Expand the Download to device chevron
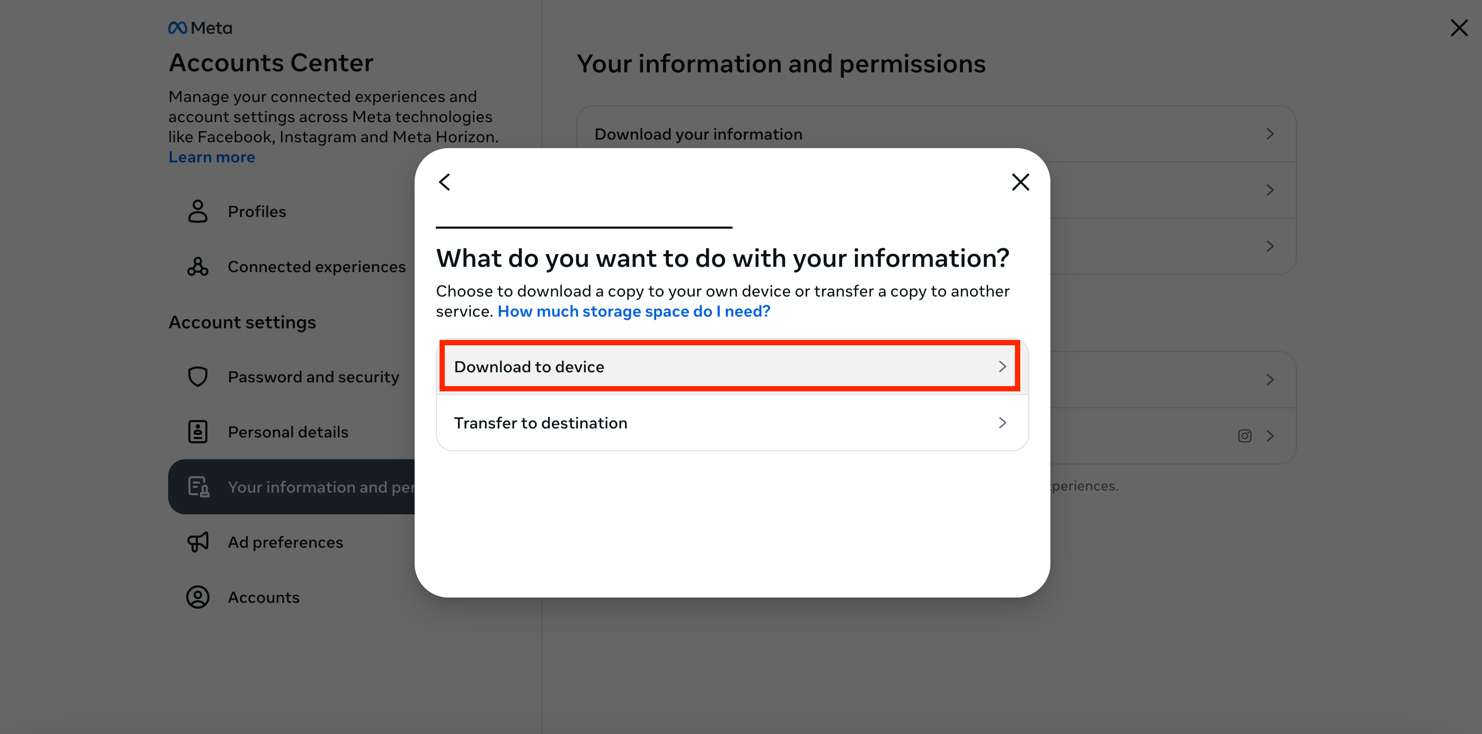This screenshot has height=734, width=1482. tap(1002, 367)
